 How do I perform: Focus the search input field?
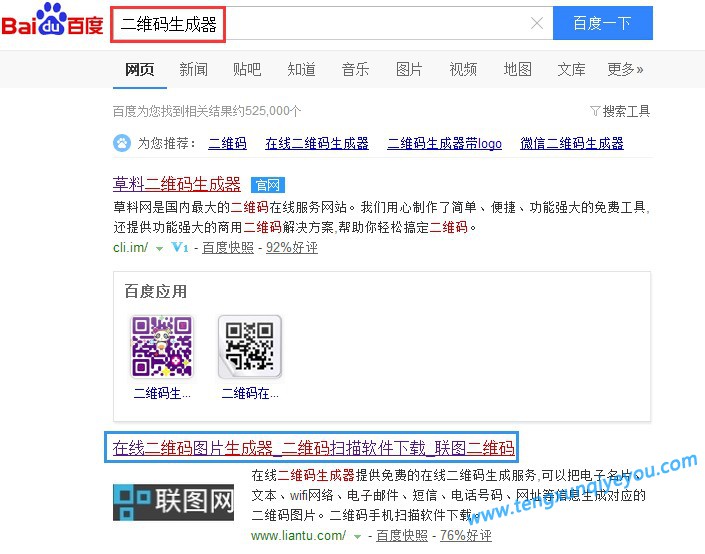(x=332, y=23)
